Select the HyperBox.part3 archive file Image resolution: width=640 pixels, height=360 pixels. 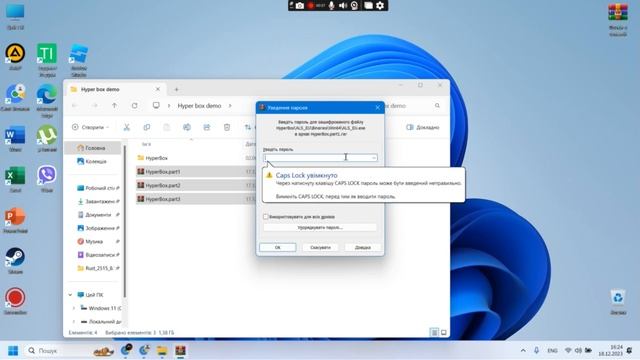click(196, 199)
